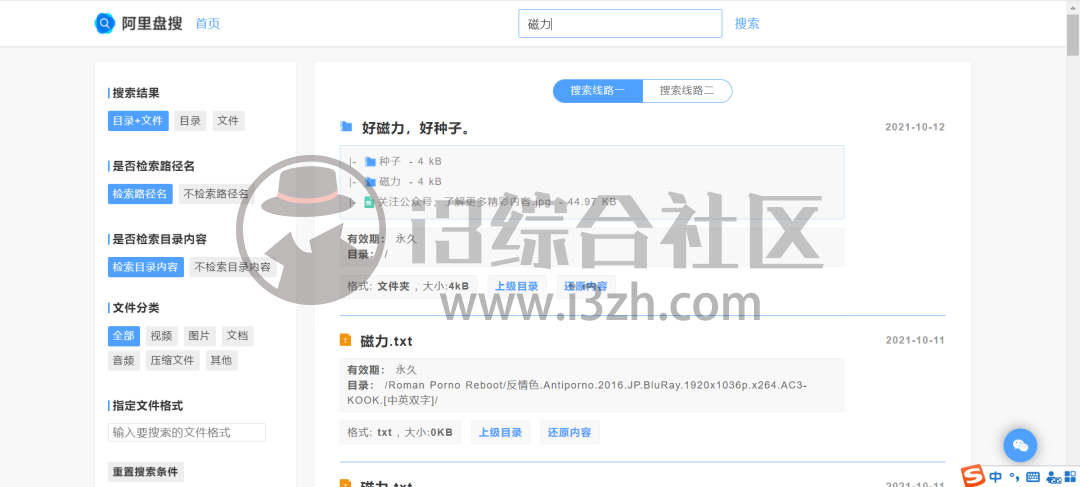Click the 格式: txt ,大小:0KB label

tap(400, 433)
